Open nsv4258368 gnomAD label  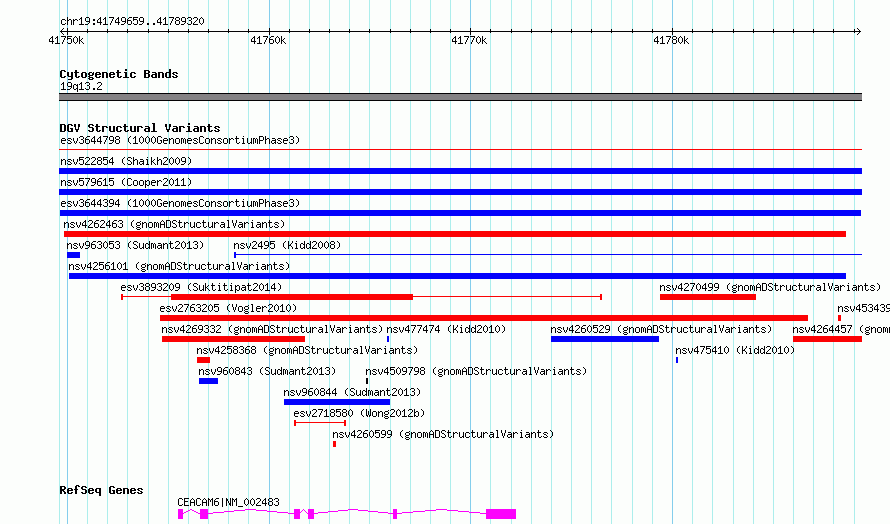[x=307, y=350]
